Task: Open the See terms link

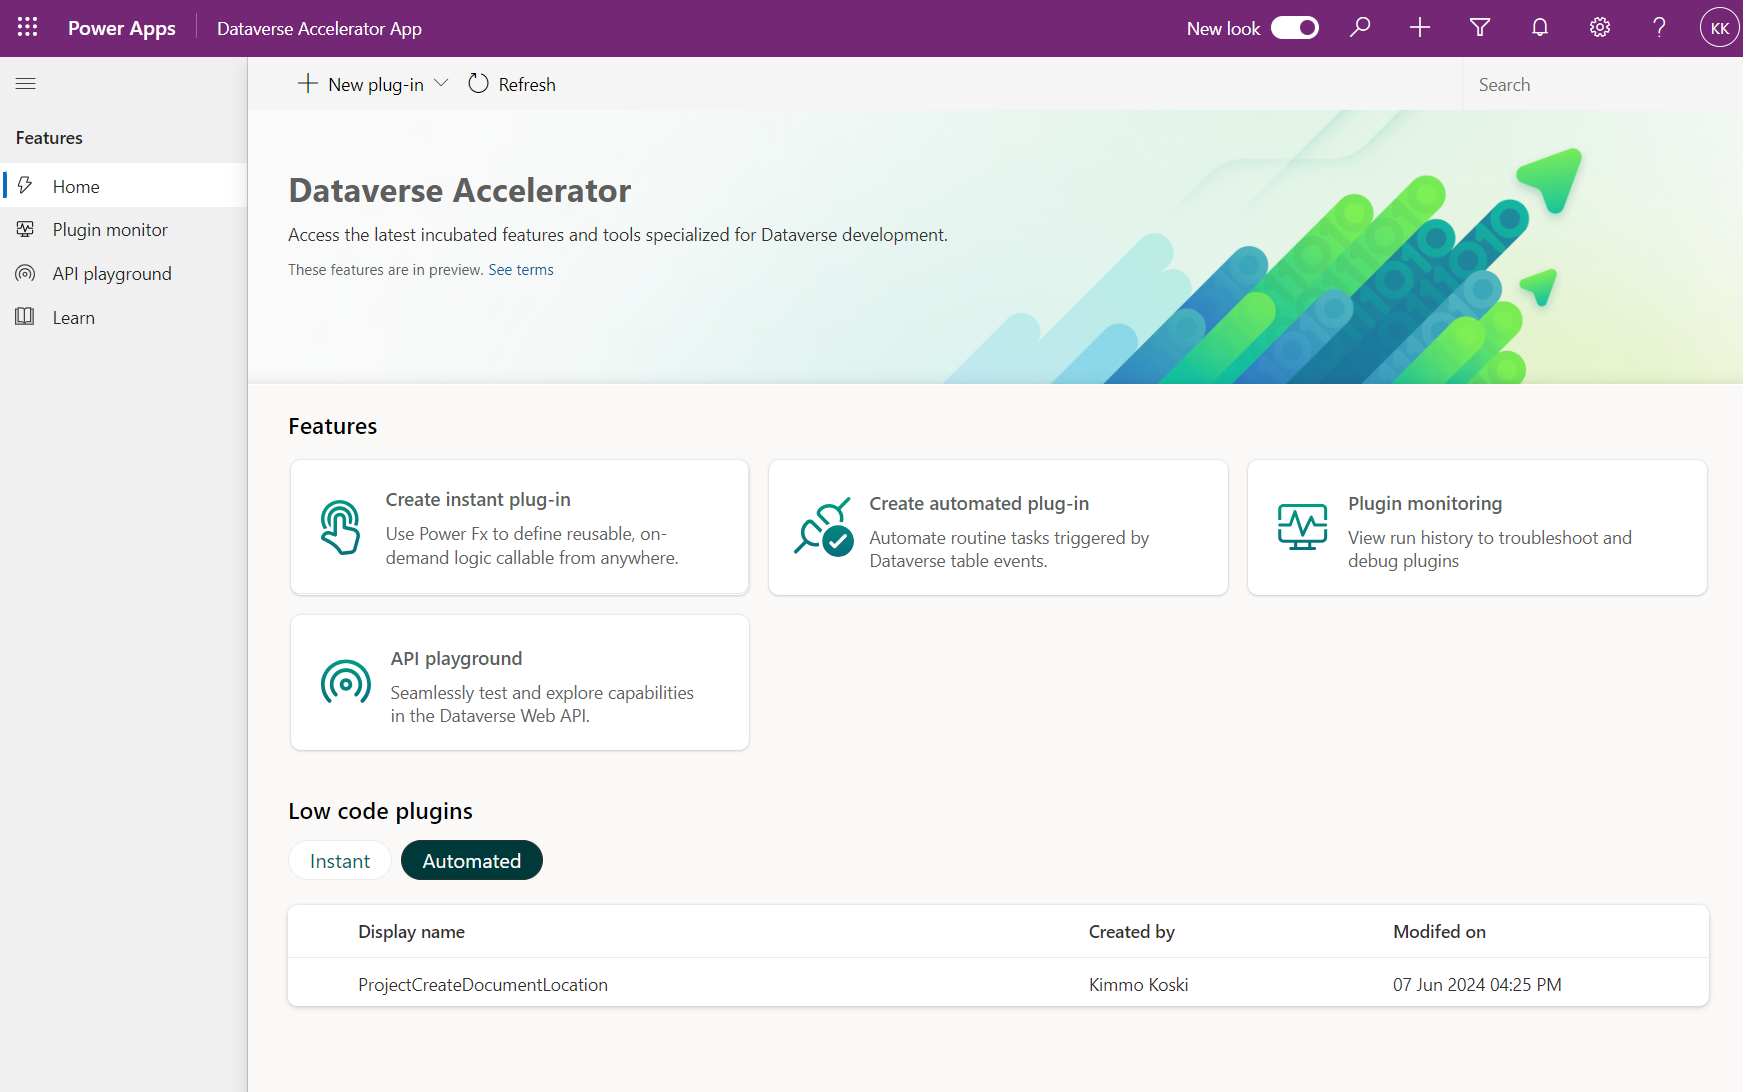Action: click(x=521, y=270)
